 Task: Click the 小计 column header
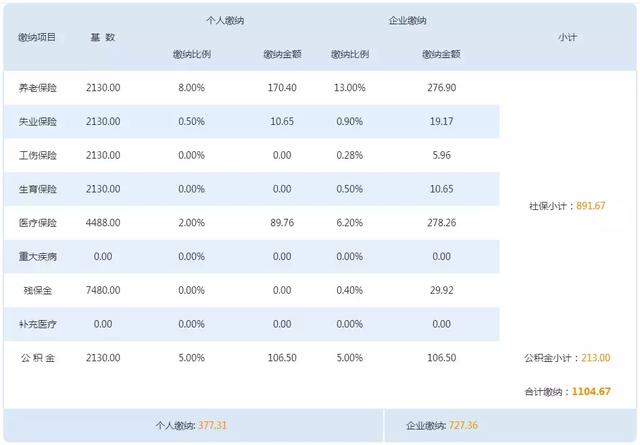(x=567, y=37)
